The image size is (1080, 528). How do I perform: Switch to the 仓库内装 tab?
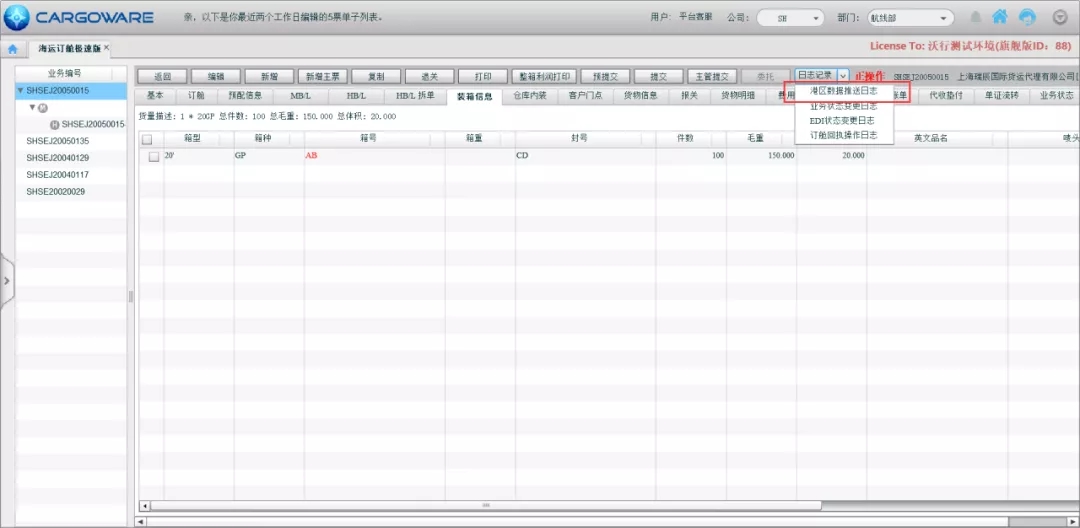(530, 96)
